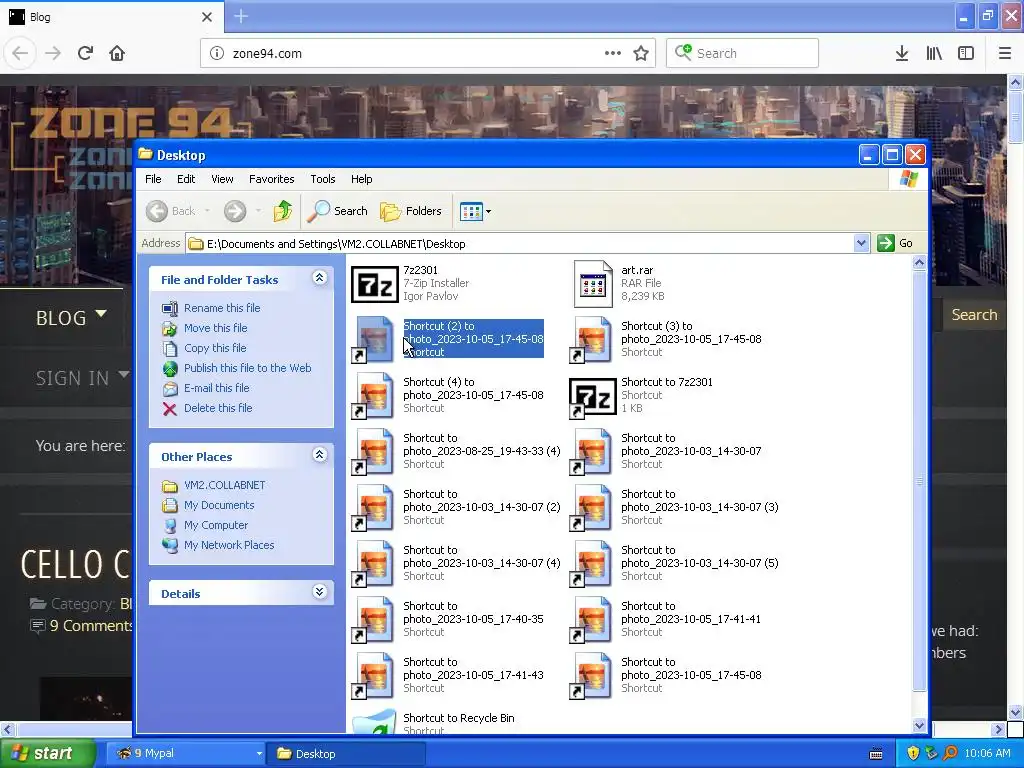This screenshot has width=1024, height=768.
Task: Click Delete this file
Action: [x=218, y=408]
